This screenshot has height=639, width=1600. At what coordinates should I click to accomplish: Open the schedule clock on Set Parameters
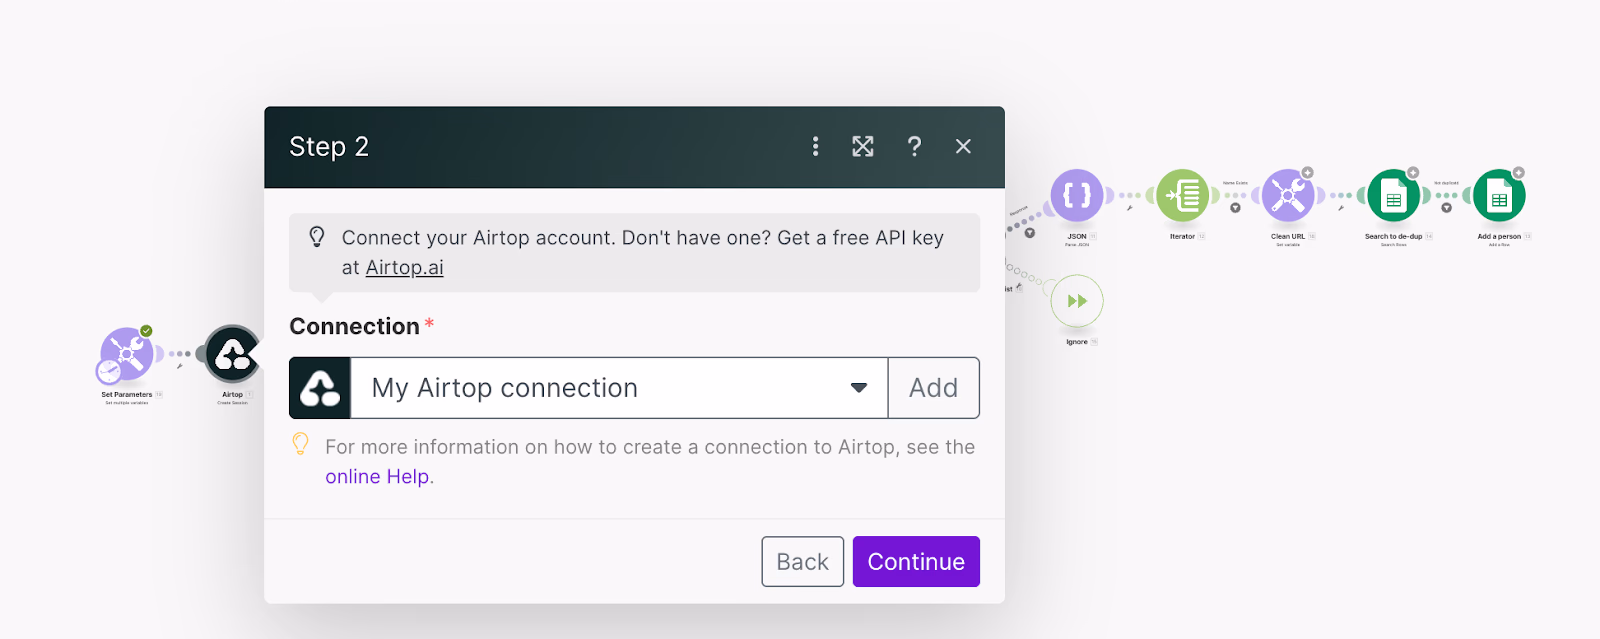(108, 372)
